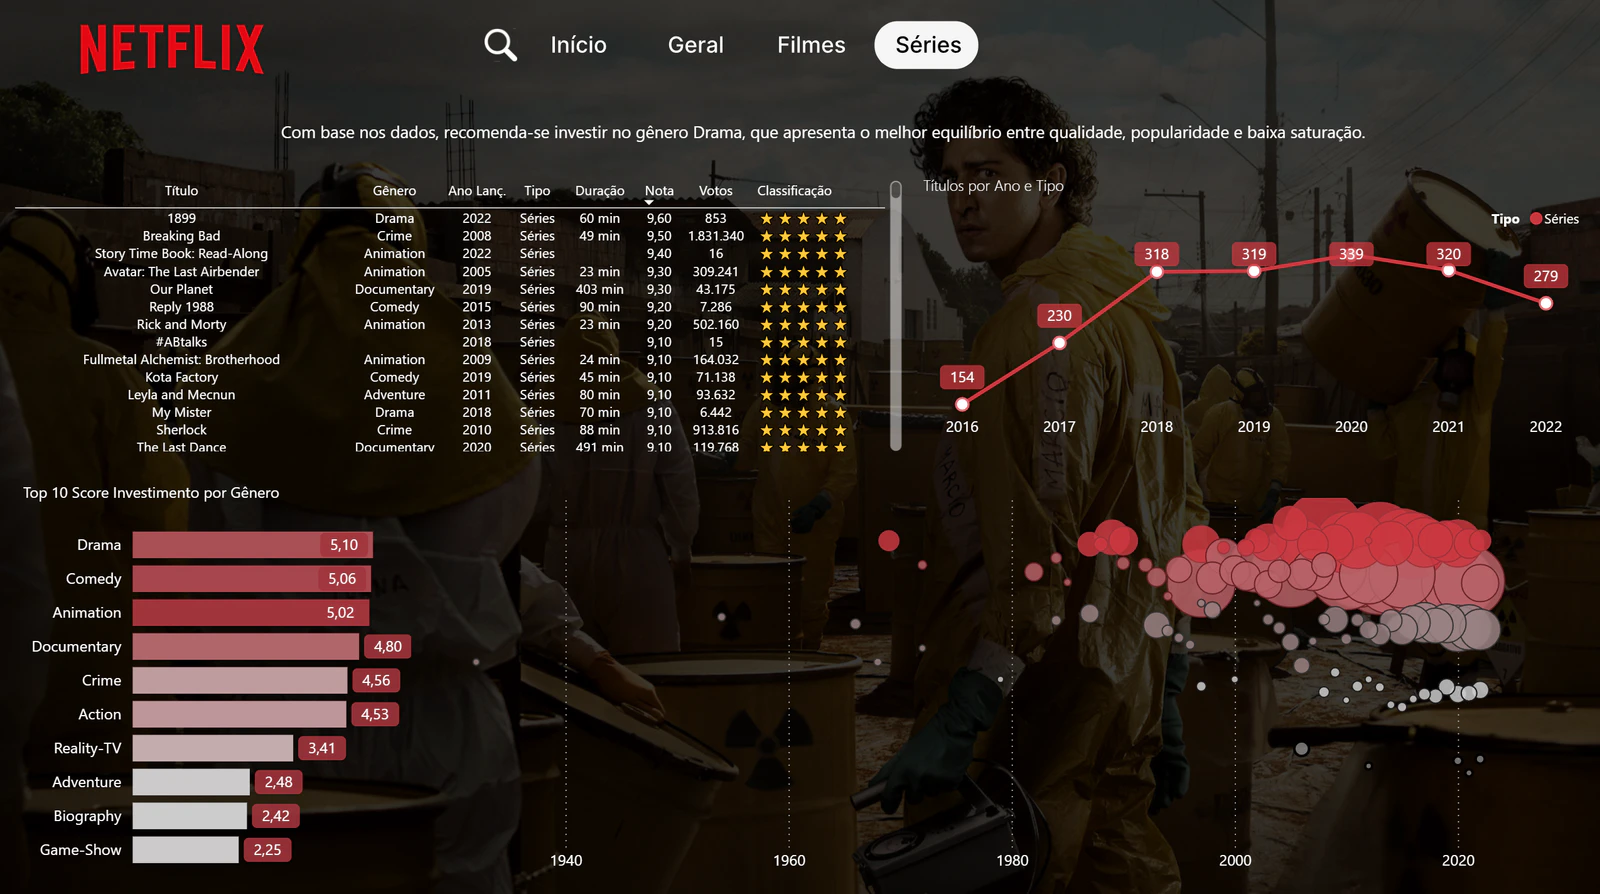Screen dimensions: 1600x894
Task: Select the 2020 data point labeled 339
Action: point(1351,255)
